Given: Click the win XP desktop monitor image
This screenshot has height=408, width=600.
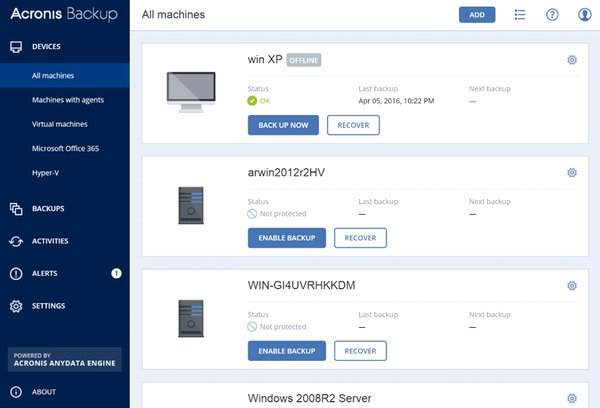Looking at the screenshot, I should click(x=191, y=92).
